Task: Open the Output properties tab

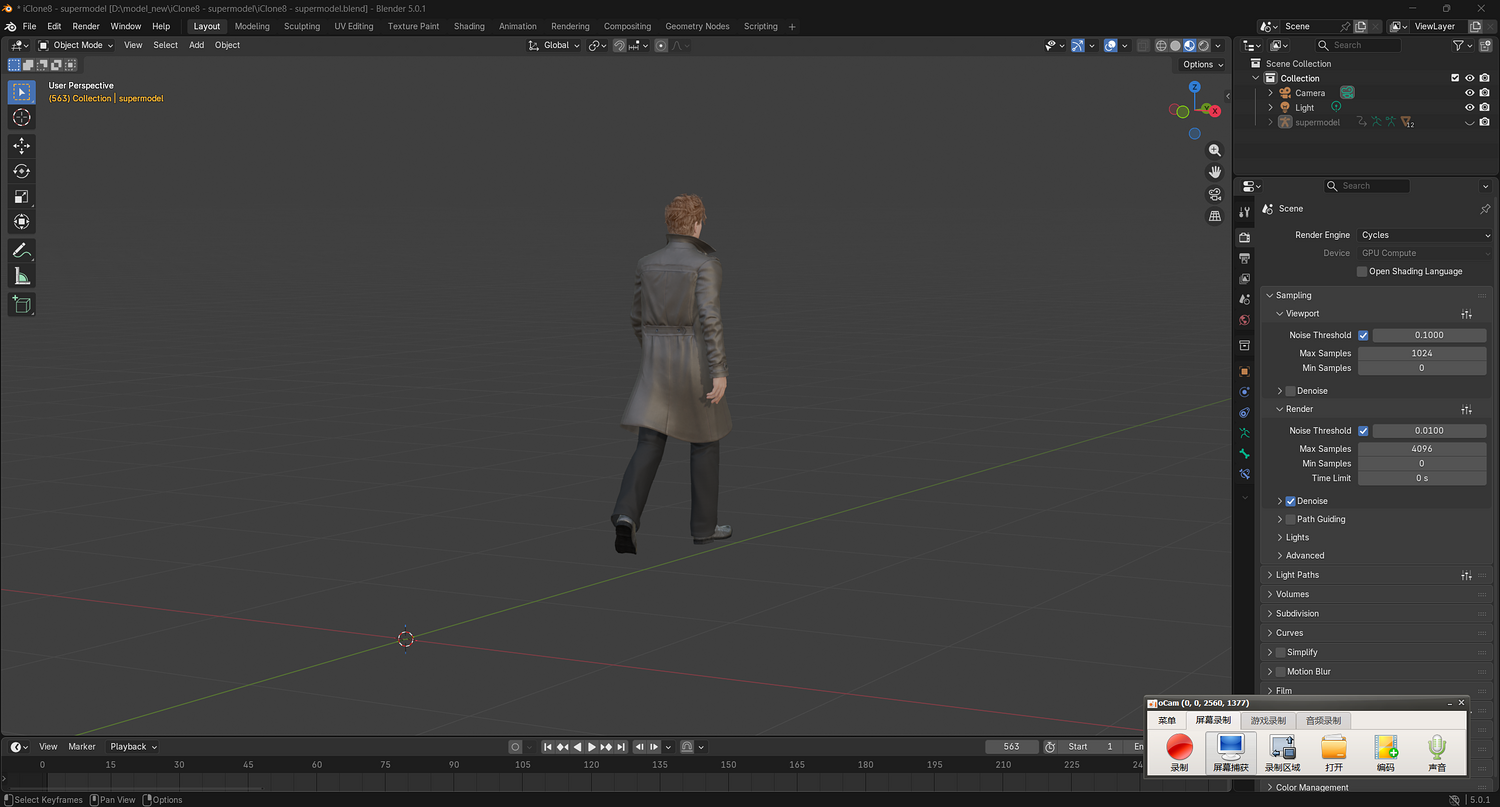Action: (1244, 258)
